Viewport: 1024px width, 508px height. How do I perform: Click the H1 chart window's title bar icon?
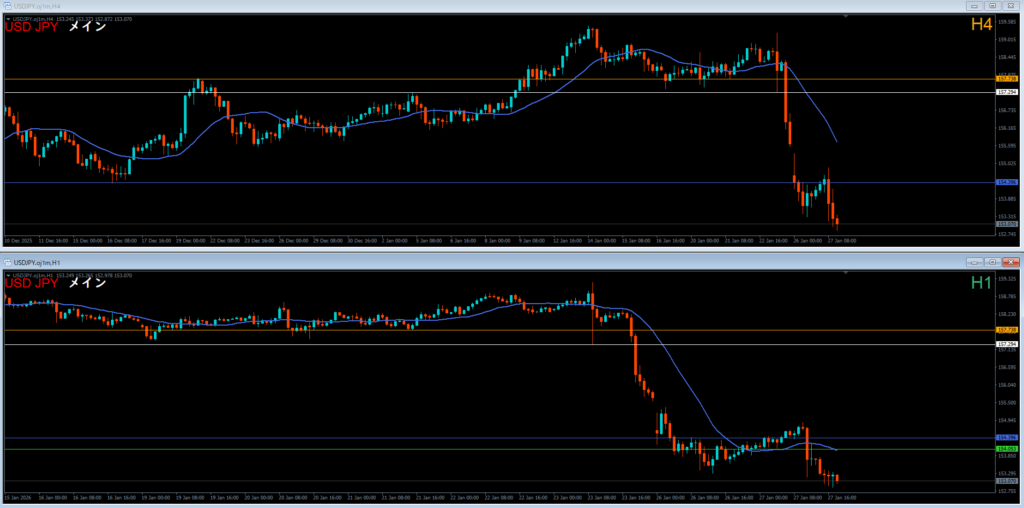[7, 261]
